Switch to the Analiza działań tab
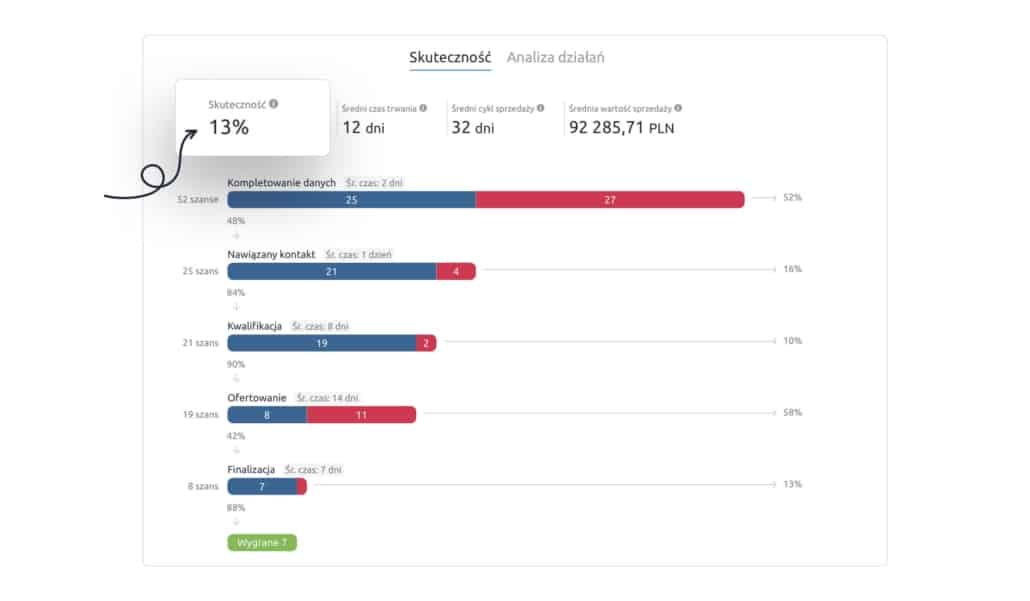This screenshot has width=1030, height=601. click(556, 58)
